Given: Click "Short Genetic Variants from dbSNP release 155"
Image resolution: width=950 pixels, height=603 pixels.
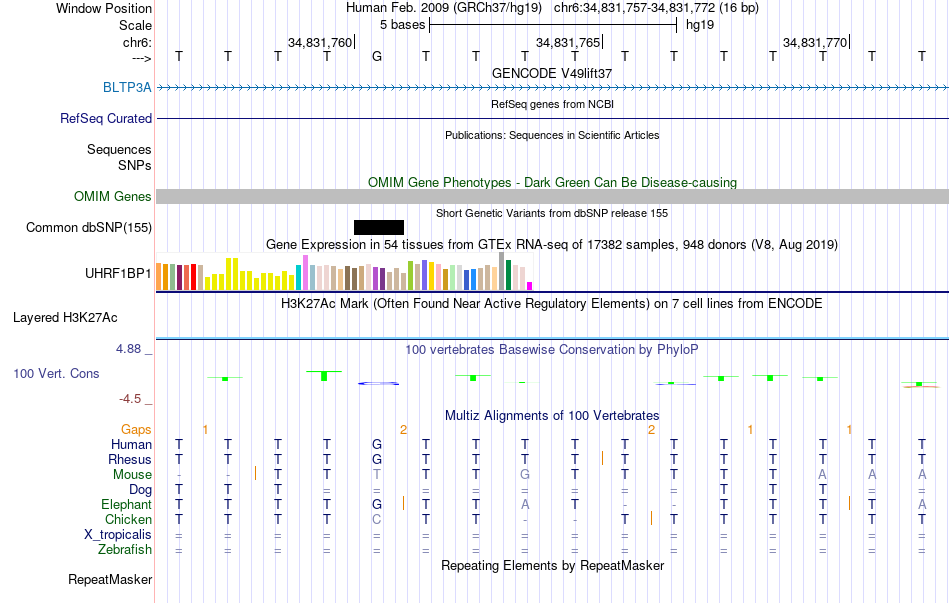Looking at the screenshot, I should click(x=552, y=213).
